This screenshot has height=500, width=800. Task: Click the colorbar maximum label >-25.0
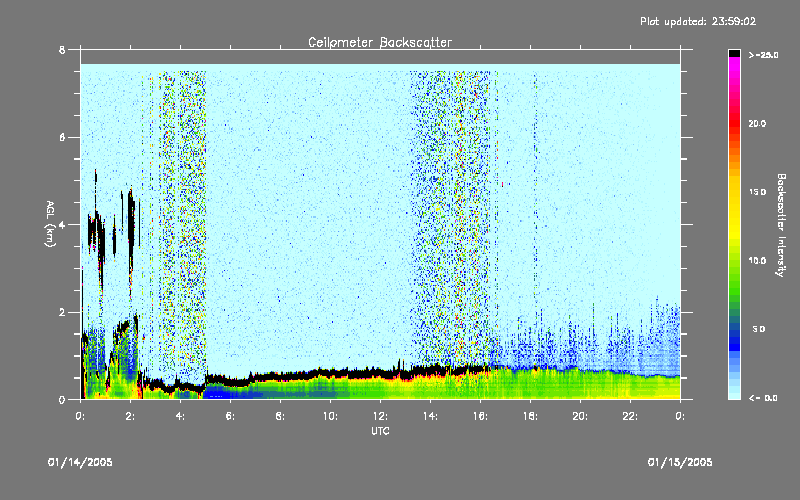(763, 55)
